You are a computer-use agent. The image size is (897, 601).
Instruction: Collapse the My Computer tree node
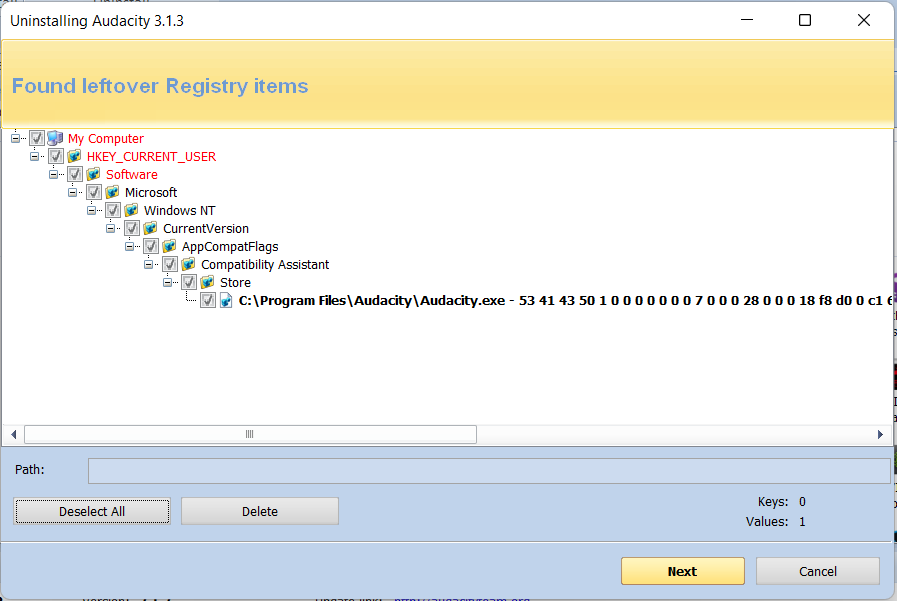click(x=15, y=138)
